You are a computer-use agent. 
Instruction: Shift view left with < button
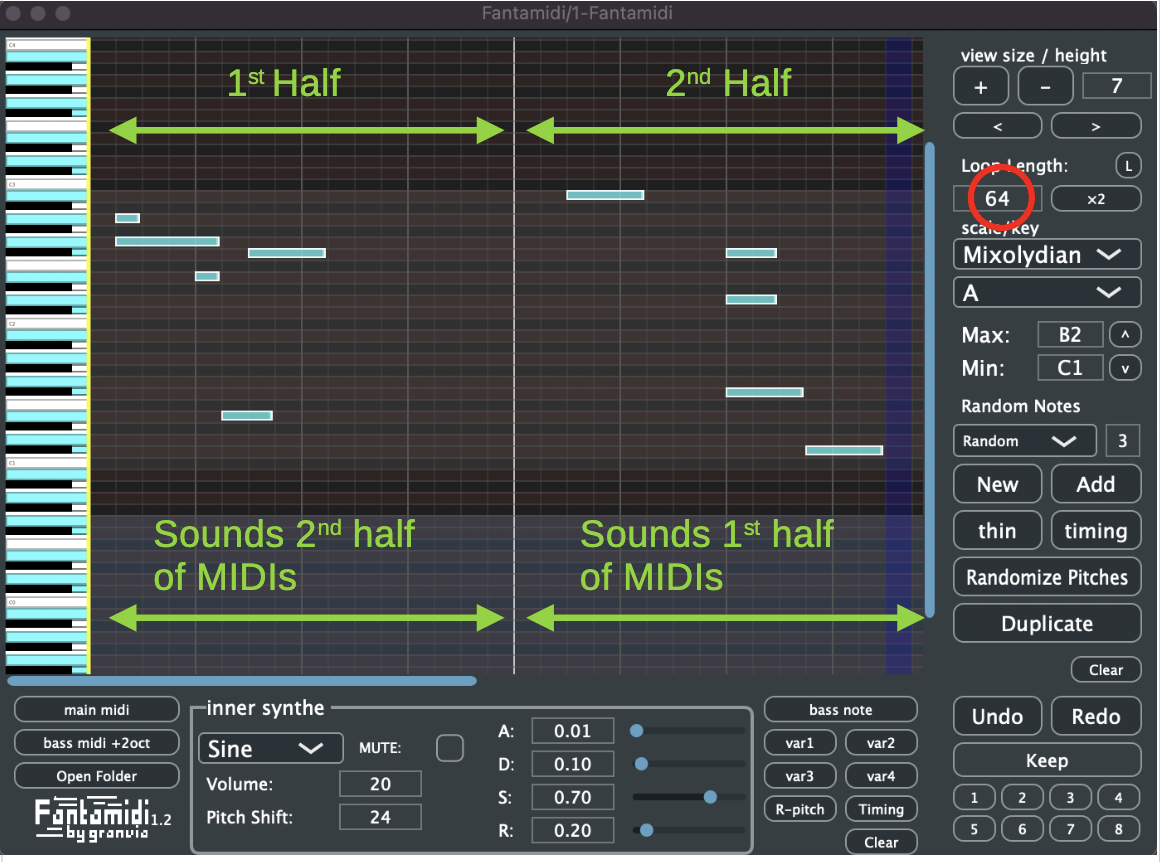click(997, 127)
